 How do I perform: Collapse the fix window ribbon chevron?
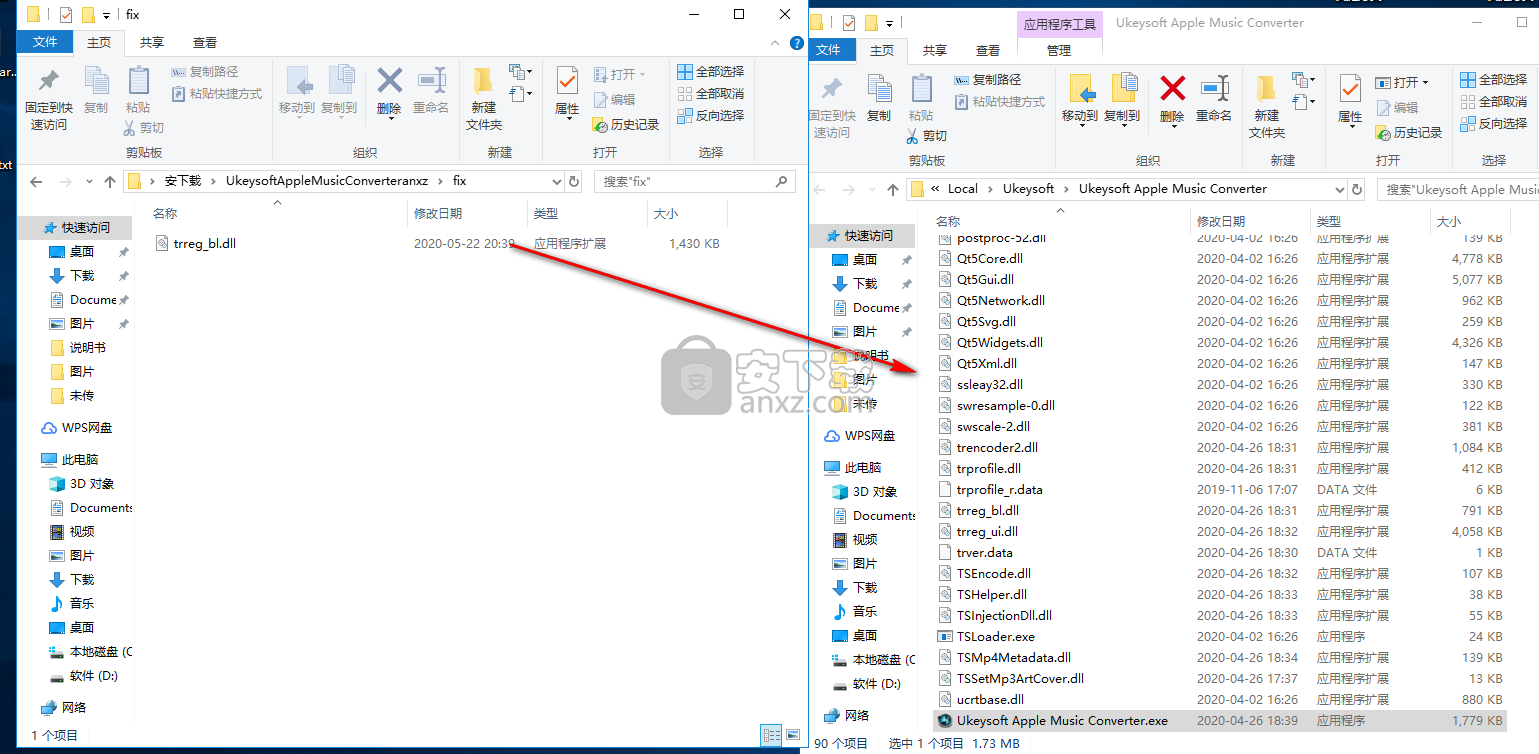(775, 42)
